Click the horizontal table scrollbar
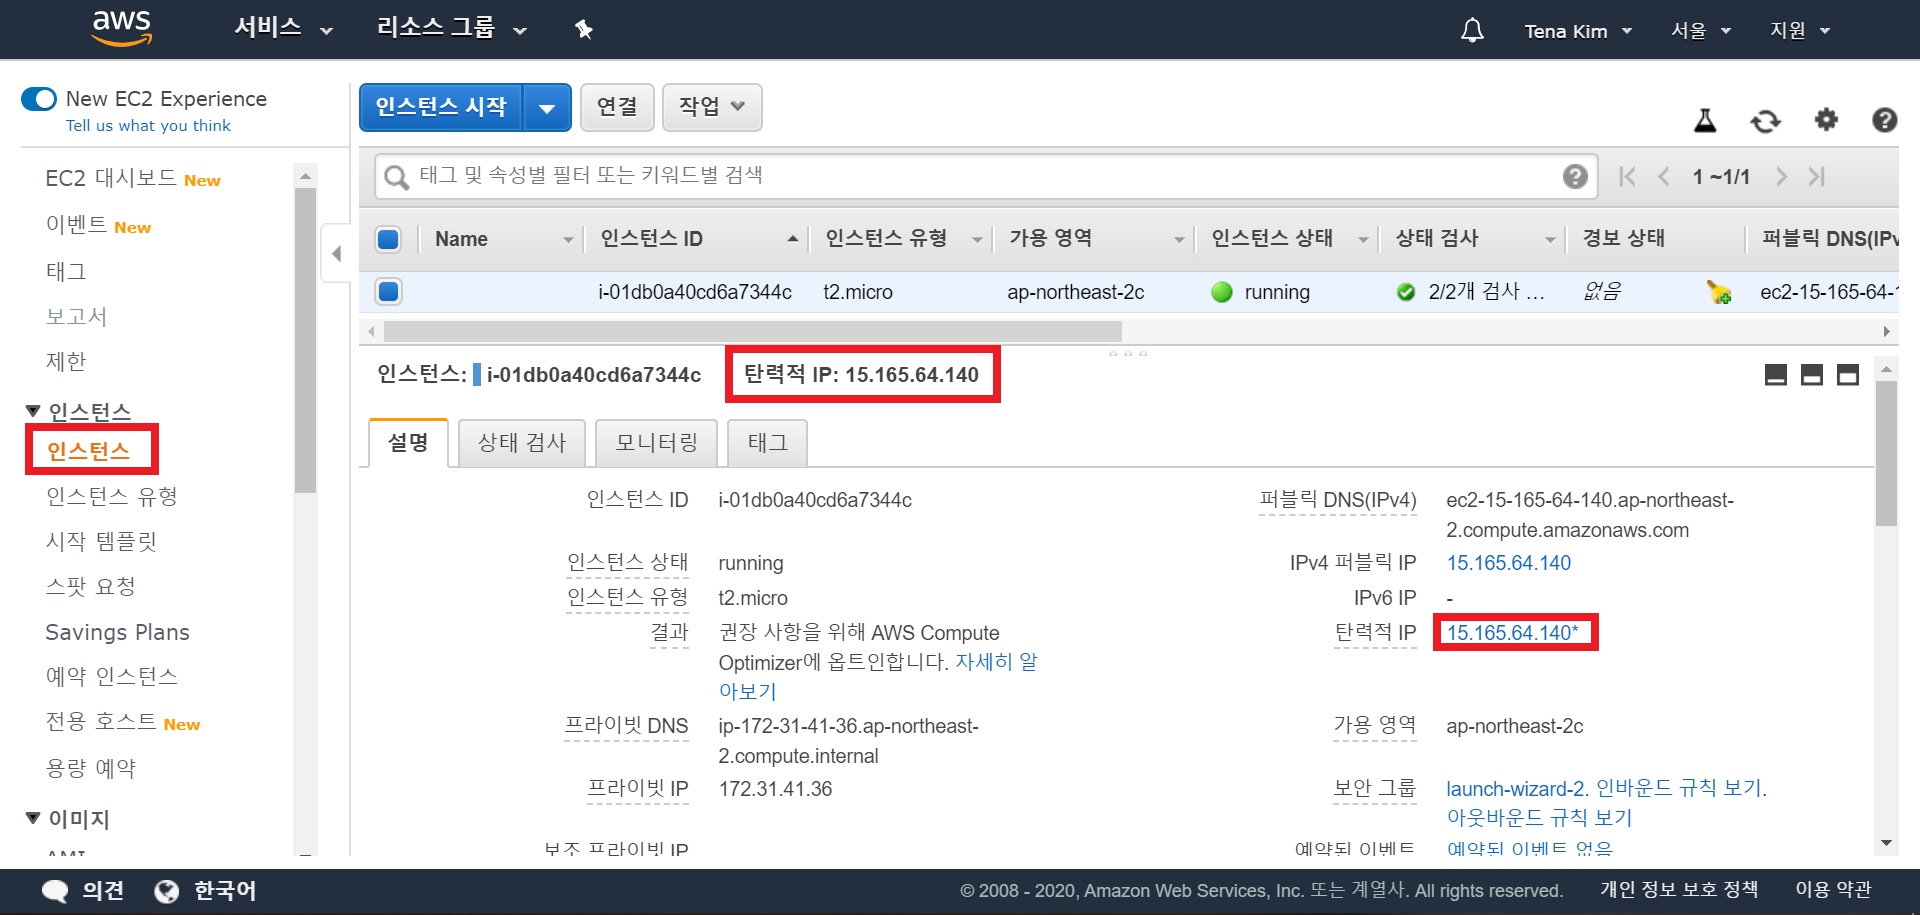 click(752, 331)
